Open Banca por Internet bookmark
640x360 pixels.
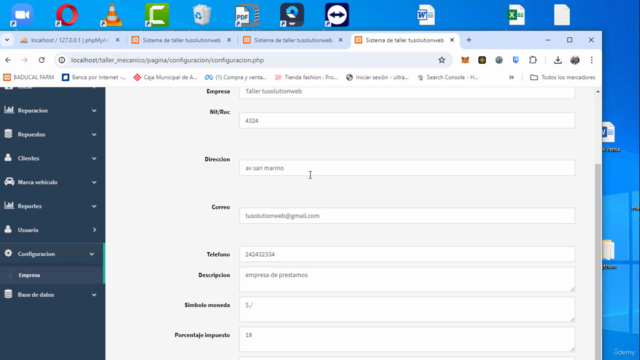coord(94,77)
